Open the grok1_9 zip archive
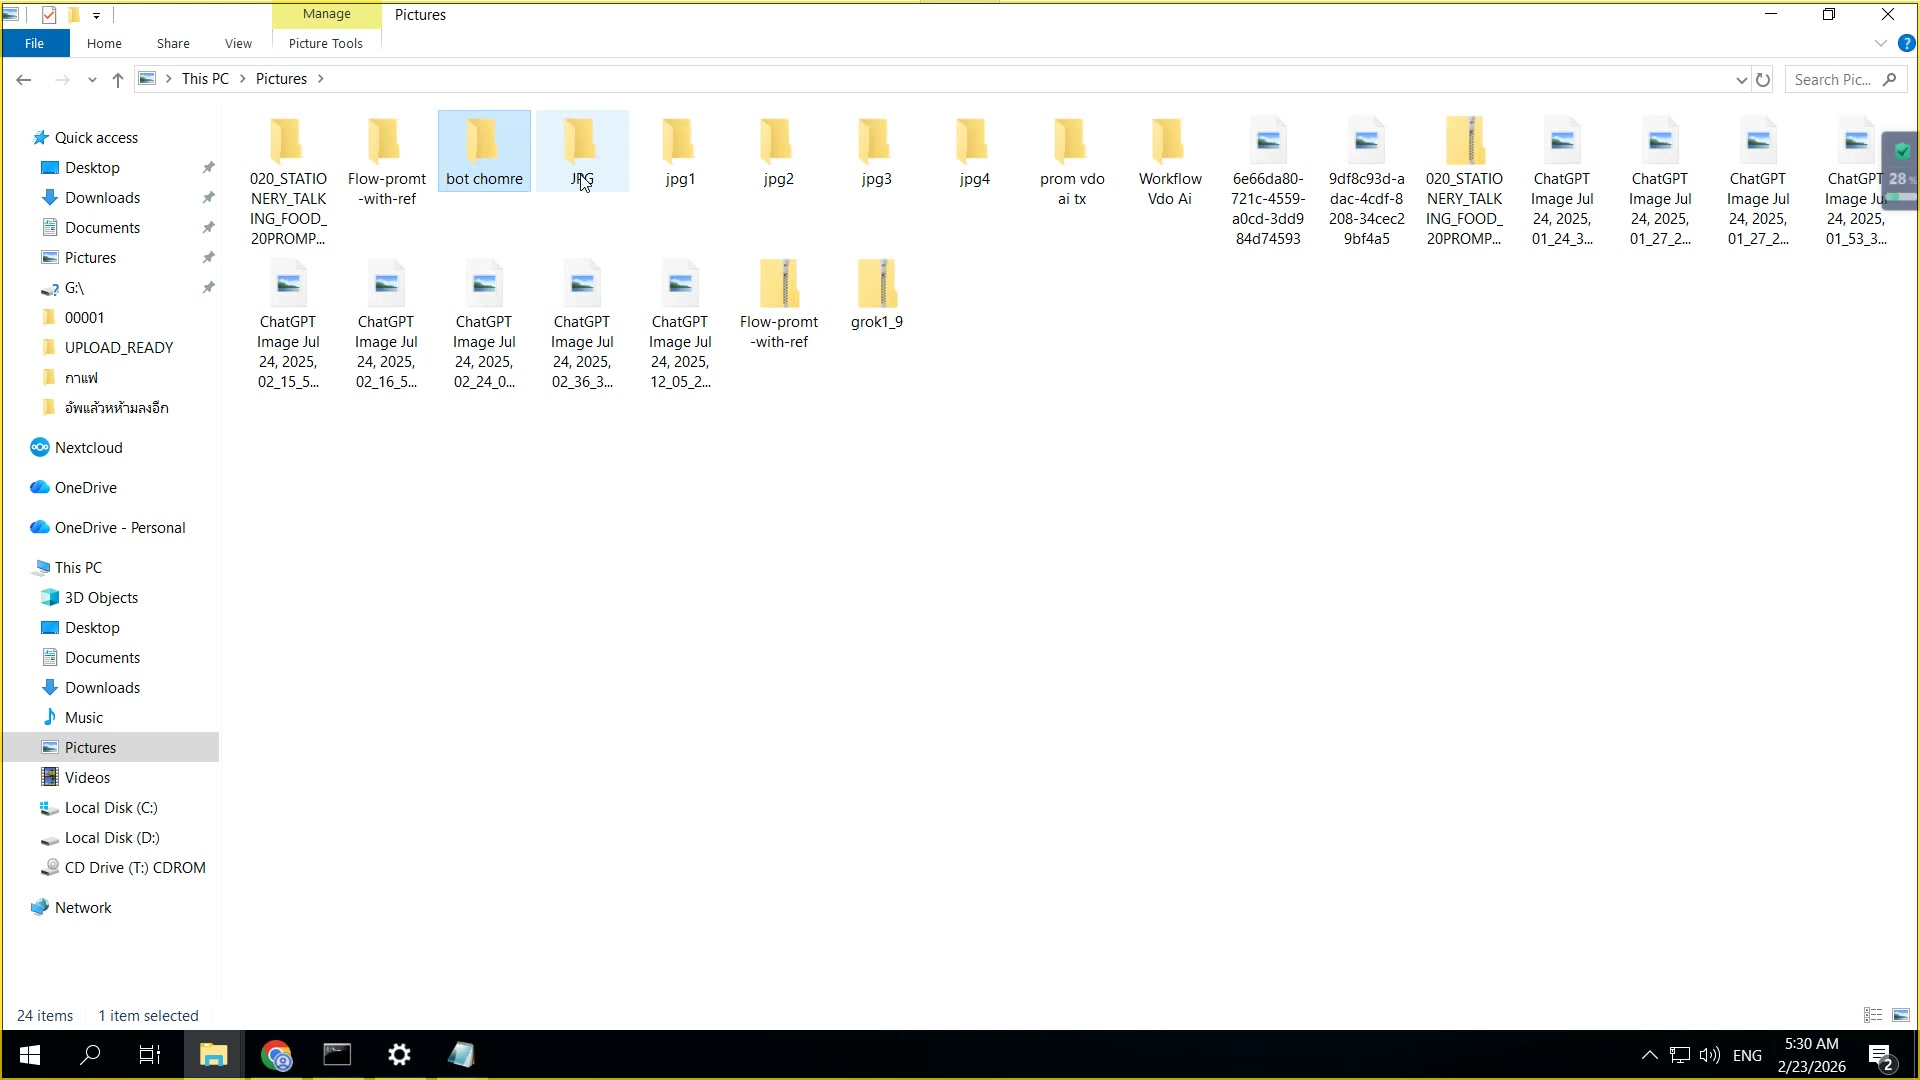This screenshot has width=1920, height=1080. [877, 285]
